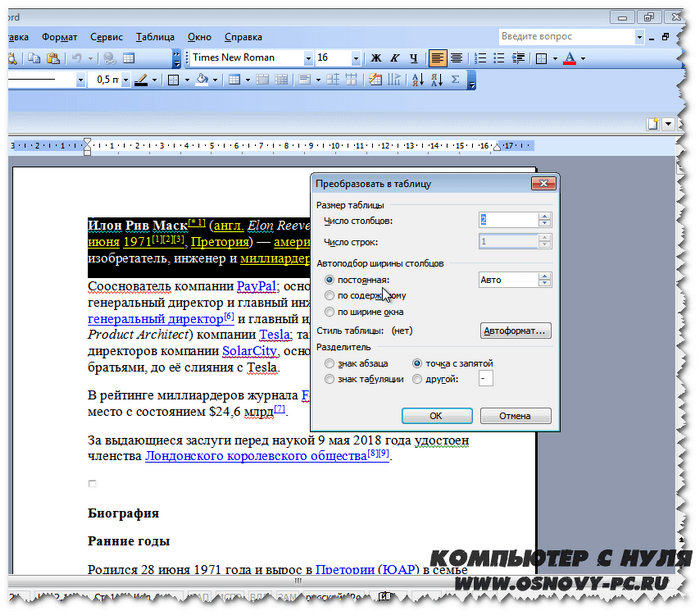Open the Таблица menu
Image resolution: width=700 pixels, height=616 pixels.
pos(155,37)
